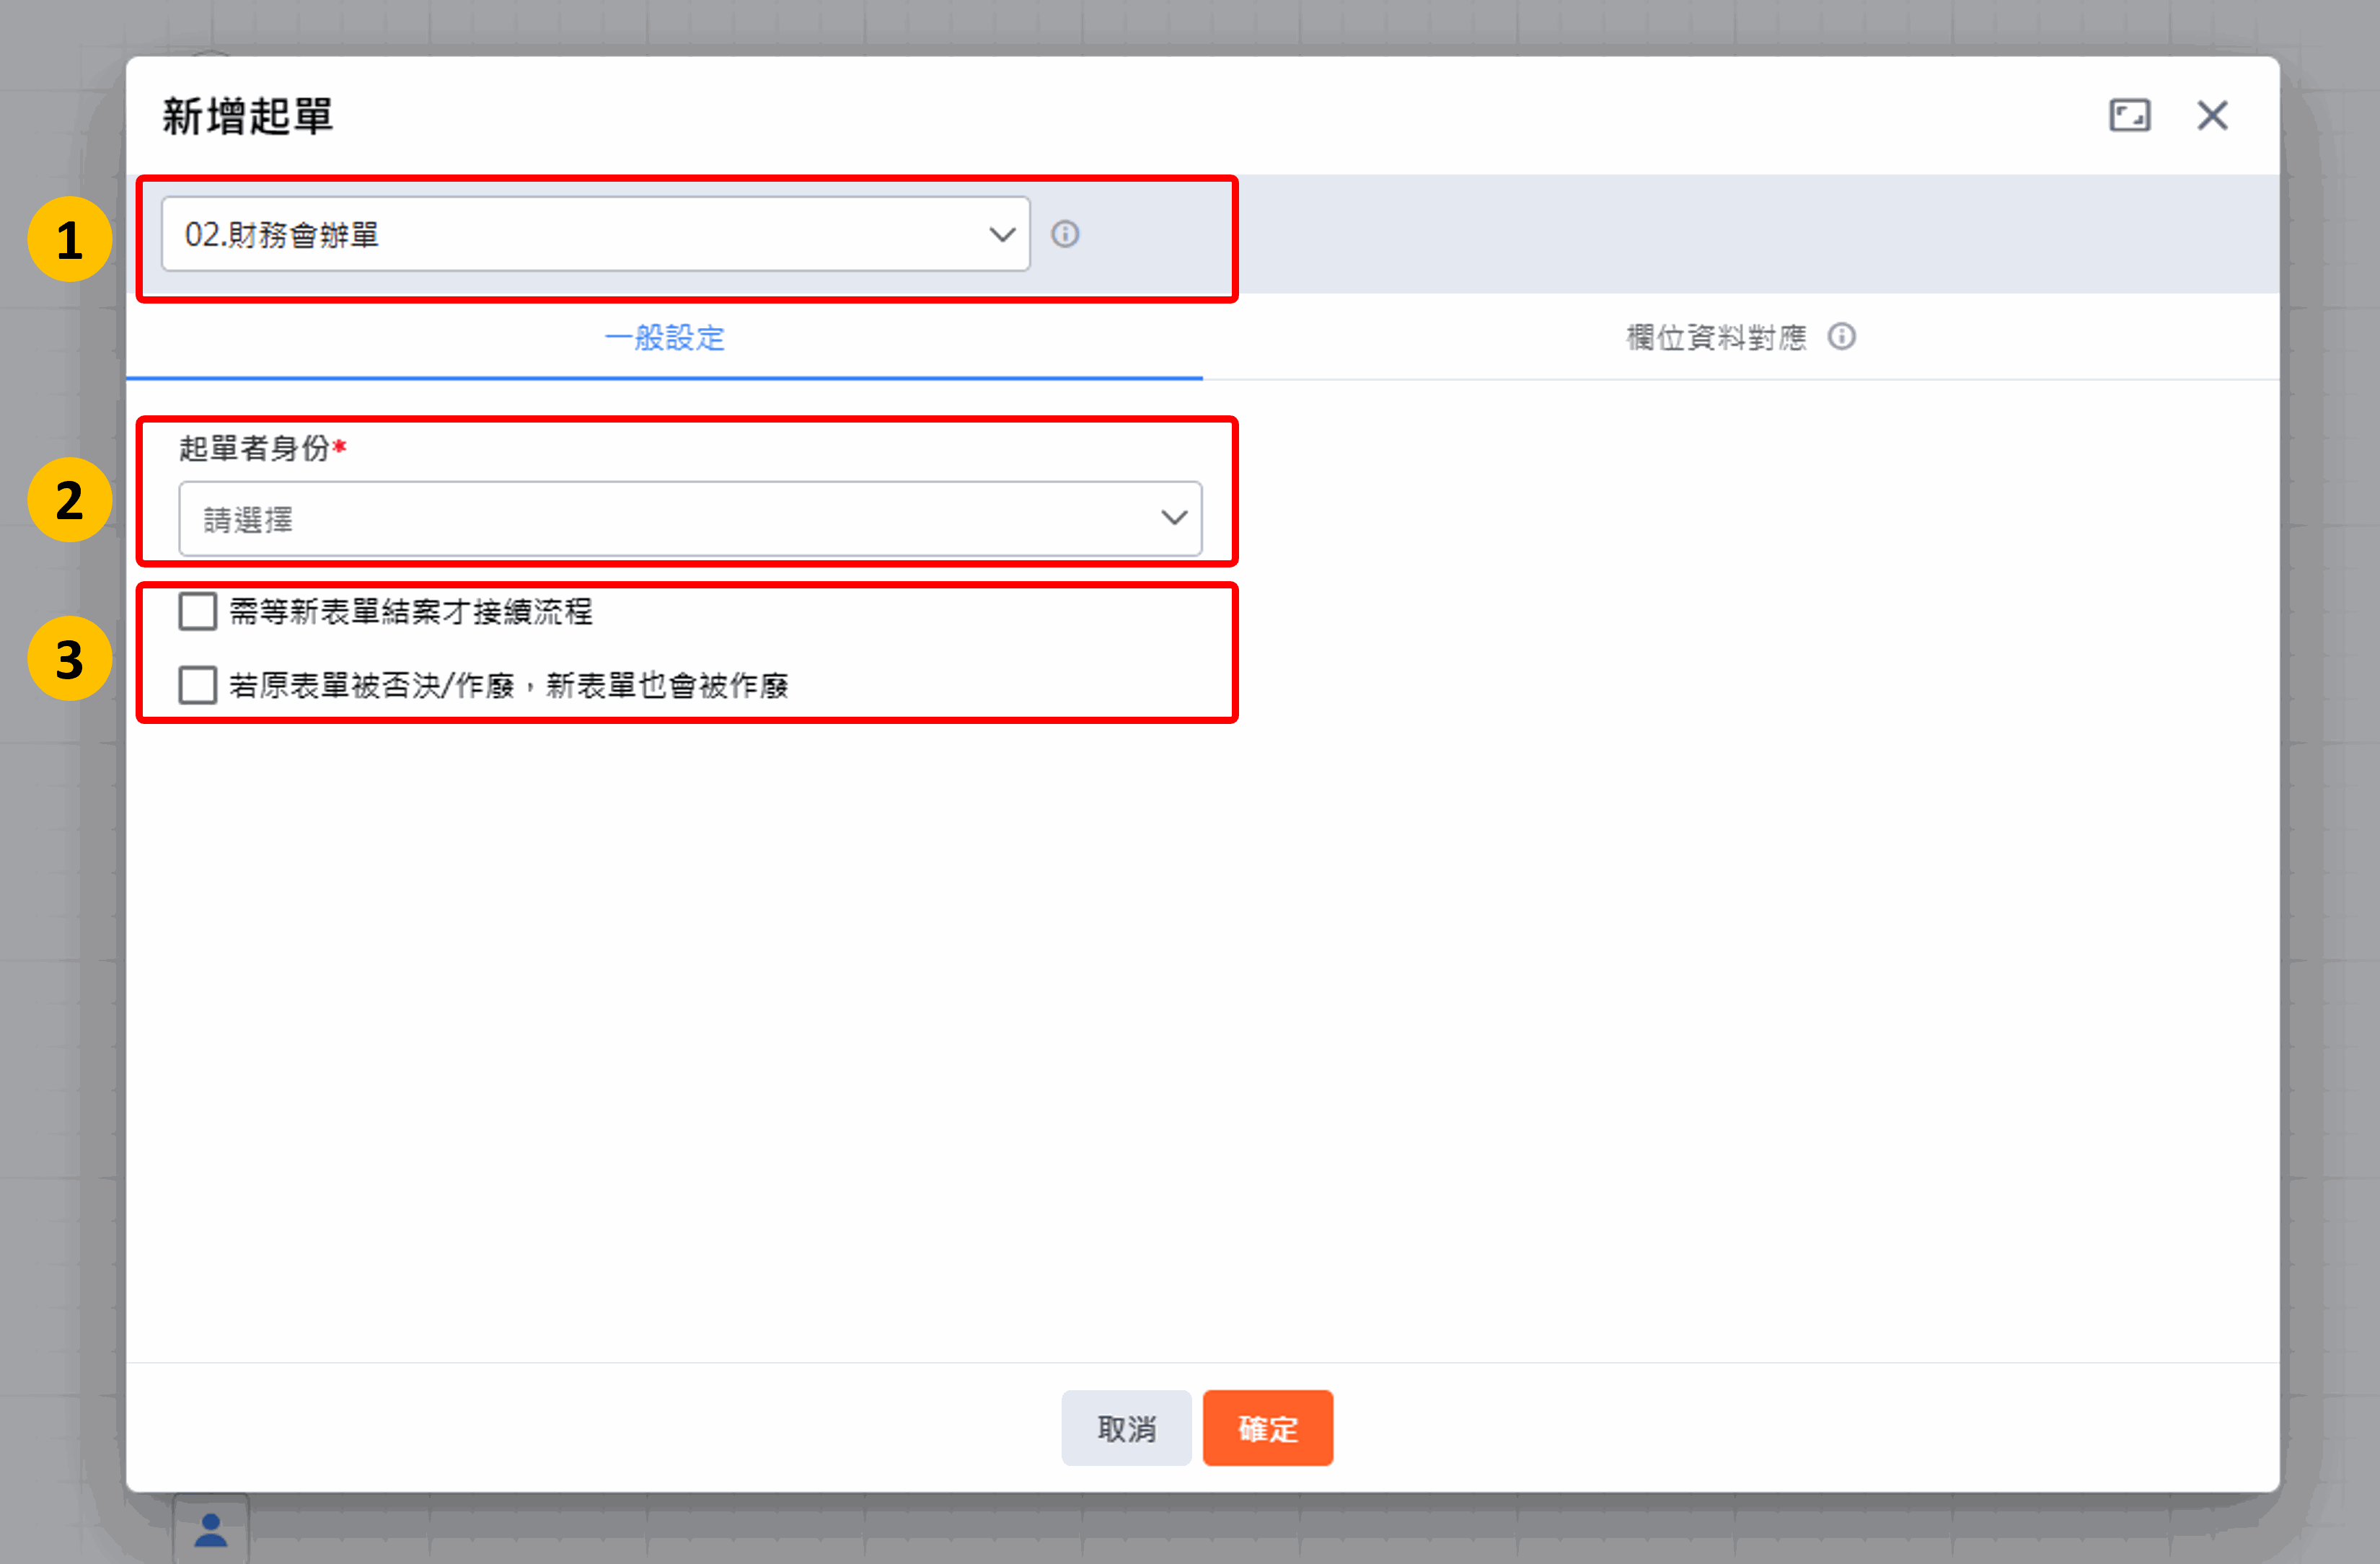
Task: Switch to the 一般設定 tab
Action: pyautogui.click(x=664, y=337)
